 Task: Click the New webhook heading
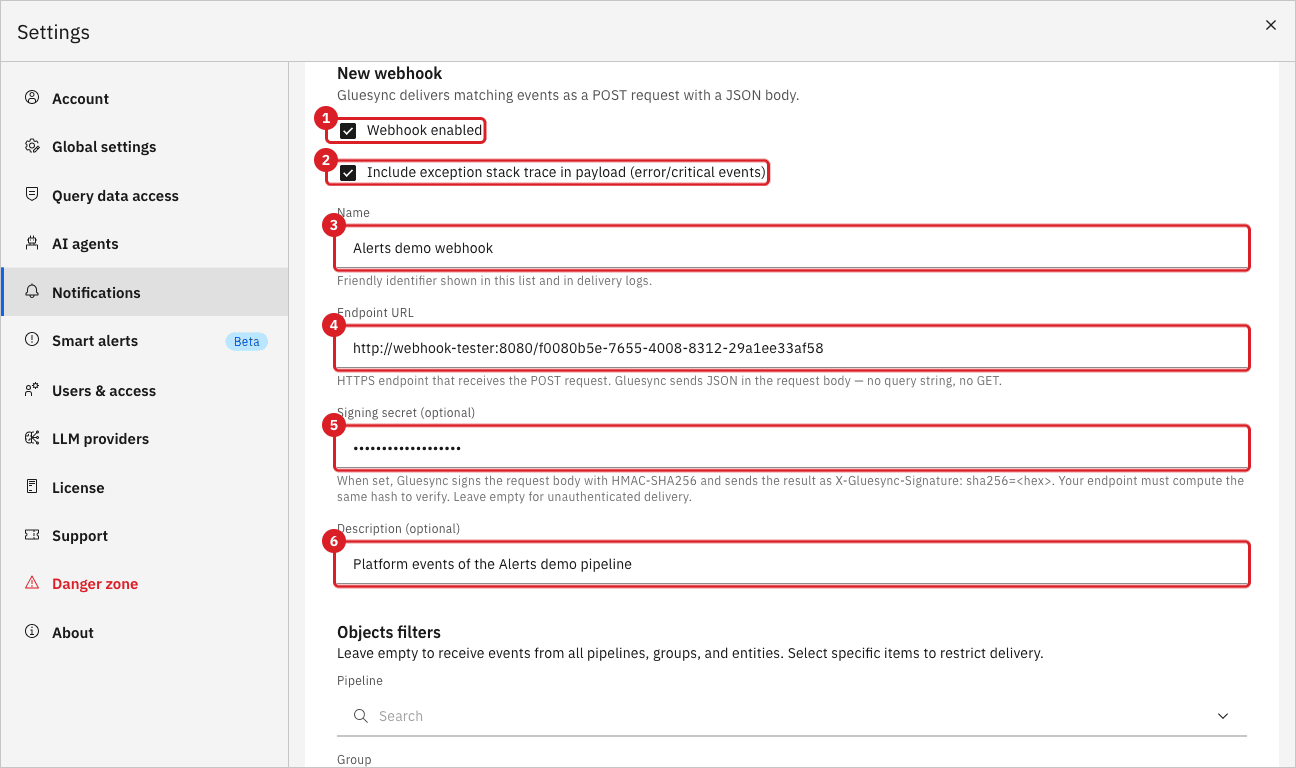point(390,73)
